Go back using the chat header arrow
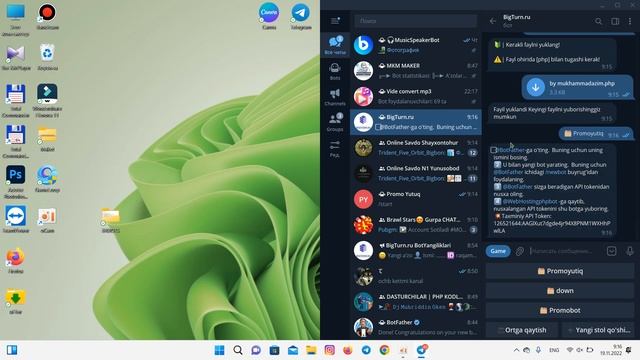 coord(493,21)
